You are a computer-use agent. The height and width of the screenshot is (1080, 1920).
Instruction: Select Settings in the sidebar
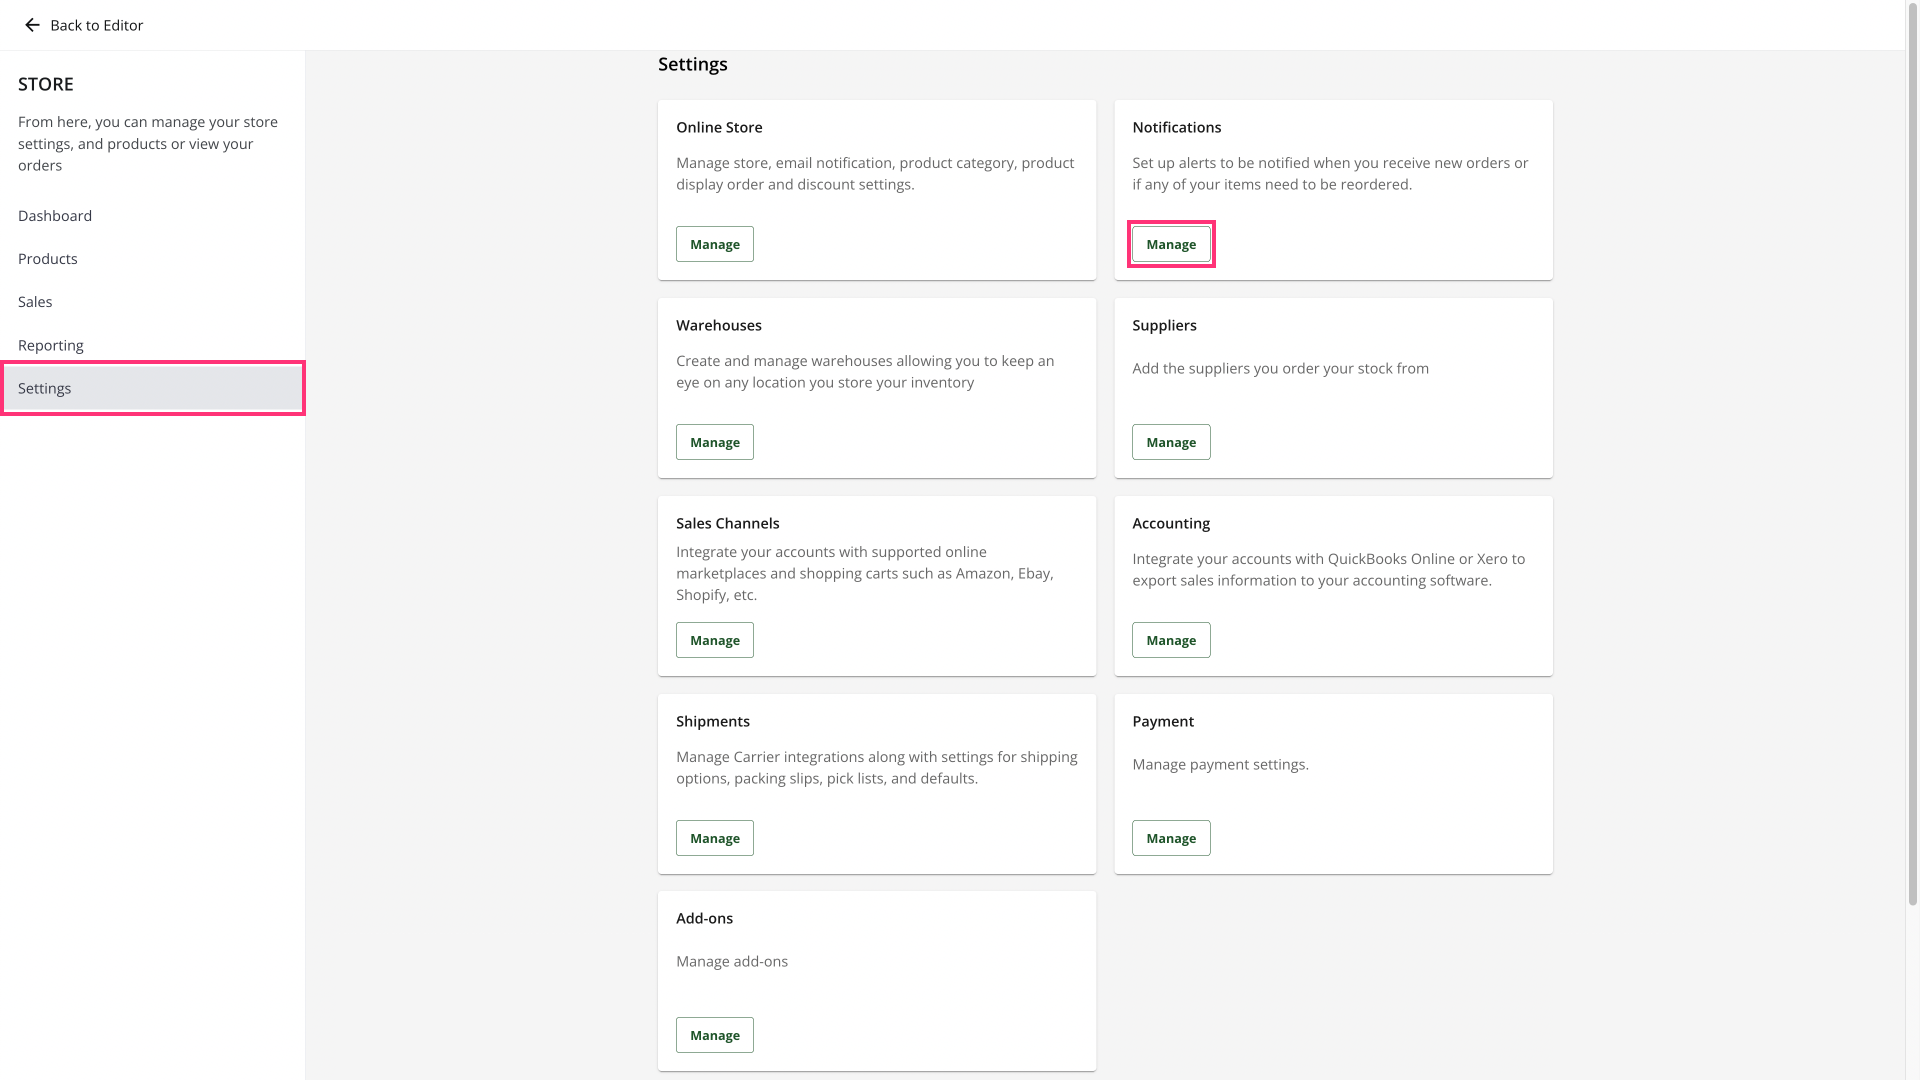(x=45, y=388)
